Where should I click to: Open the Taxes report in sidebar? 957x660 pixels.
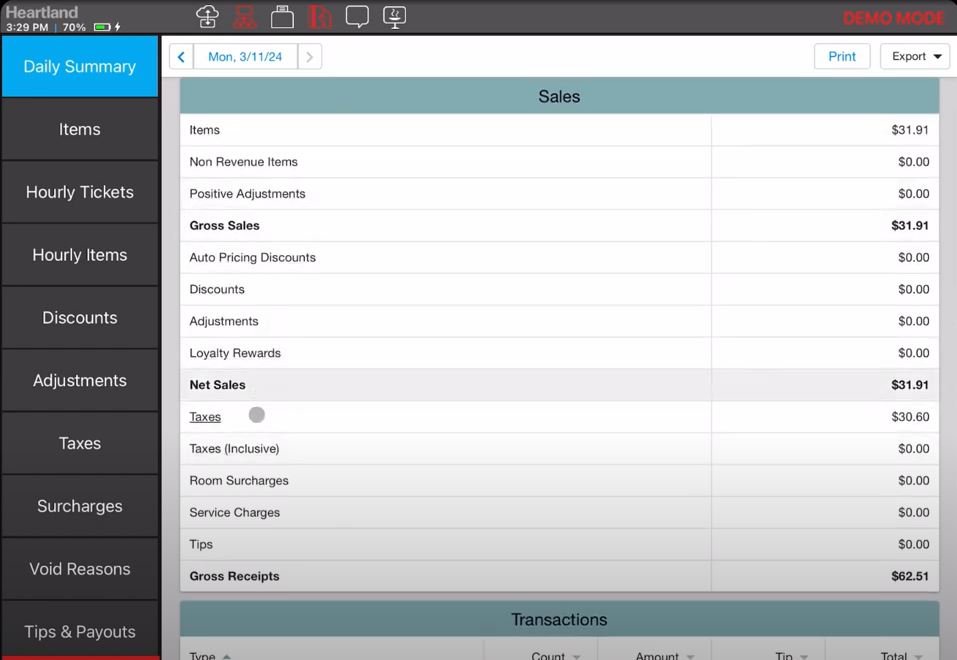pos(80,444)
